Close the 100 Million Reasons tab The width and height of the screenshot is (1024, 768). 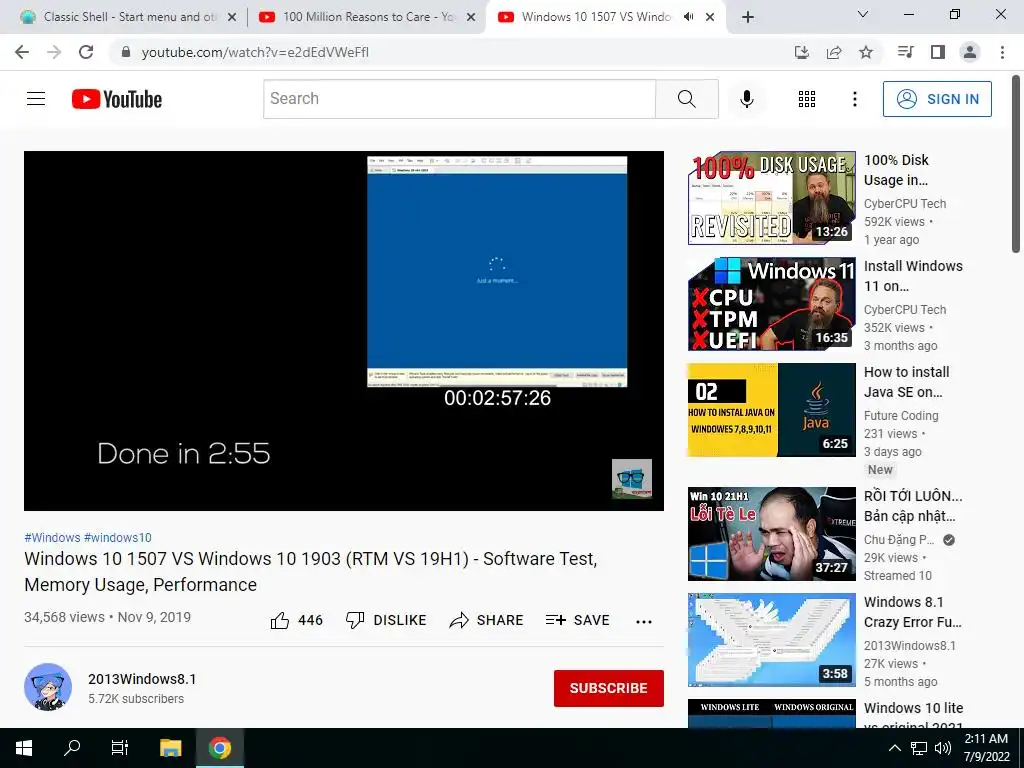[471, 18]
